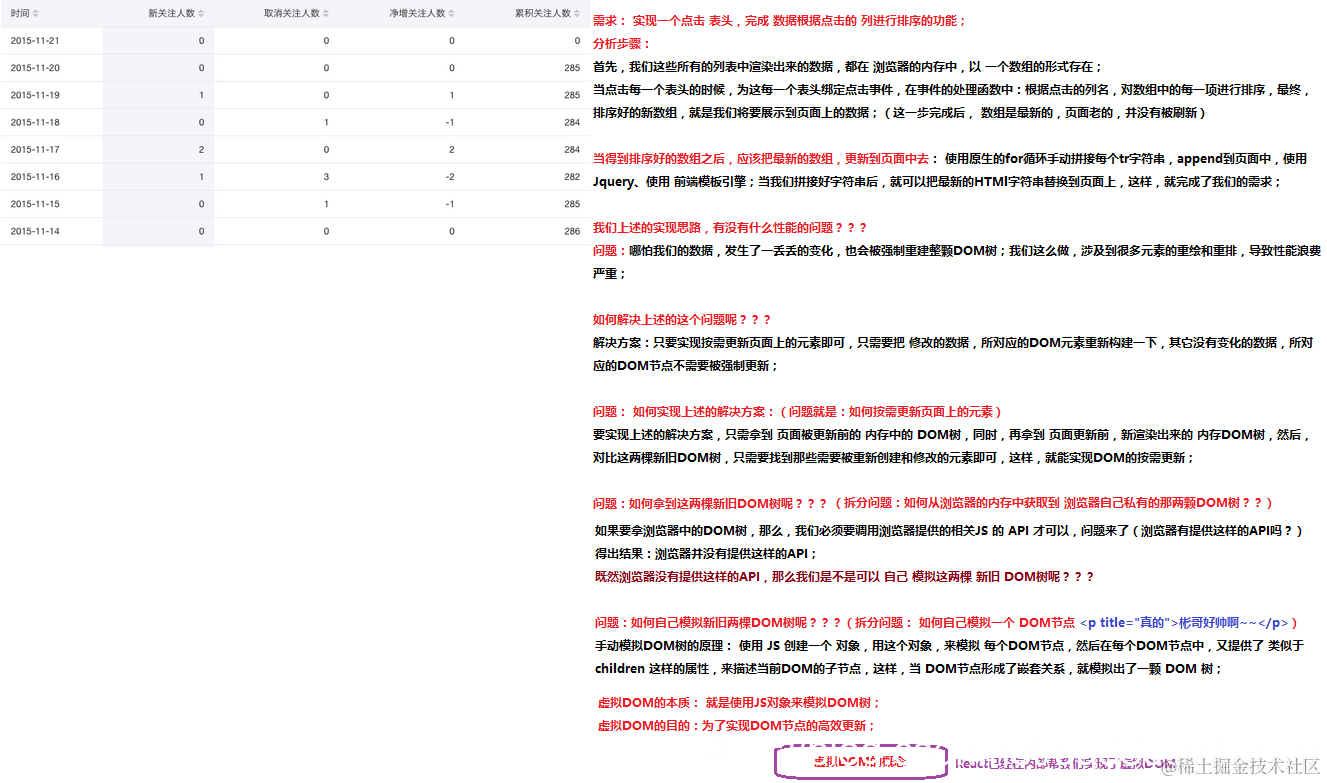
Task: Click the sort arrows beside 时间 header
Action: tap(36, 13)
